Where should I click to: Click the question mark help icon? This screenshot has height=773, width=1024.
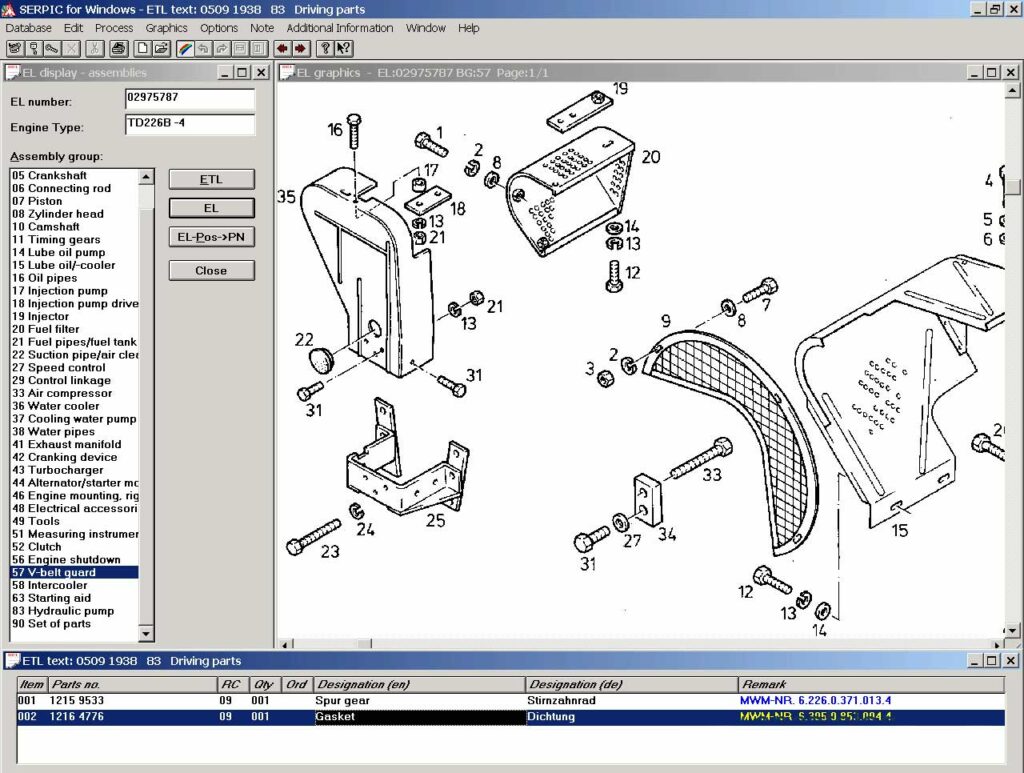tap(325, 48)
